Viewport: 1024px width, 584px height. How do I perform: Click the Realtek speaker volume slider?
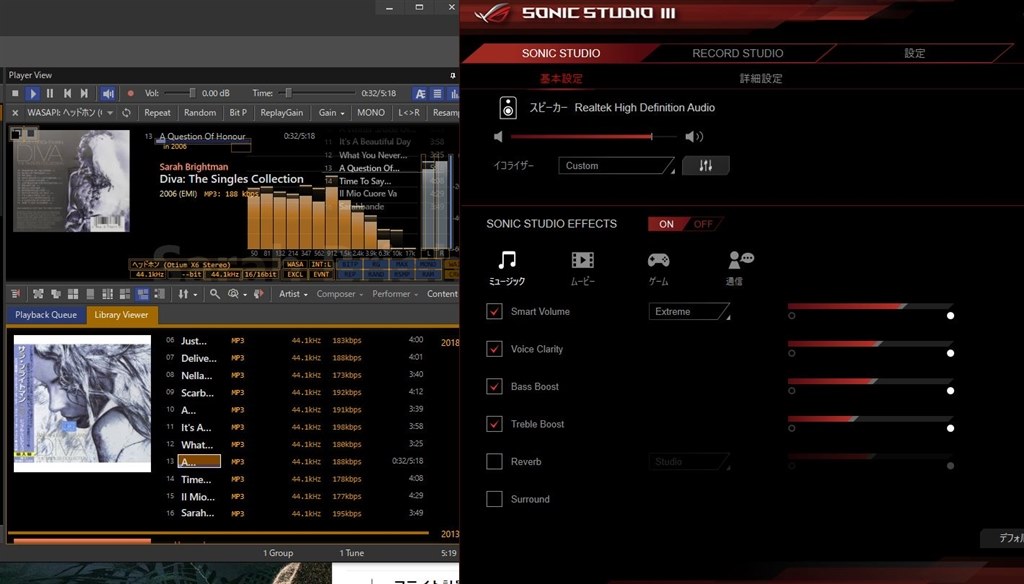pos(593,137)
